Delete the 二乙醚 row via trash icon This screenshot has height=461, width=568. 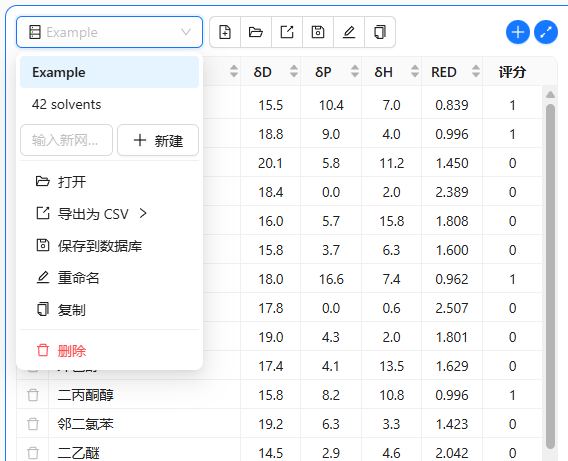click(33, 453)
